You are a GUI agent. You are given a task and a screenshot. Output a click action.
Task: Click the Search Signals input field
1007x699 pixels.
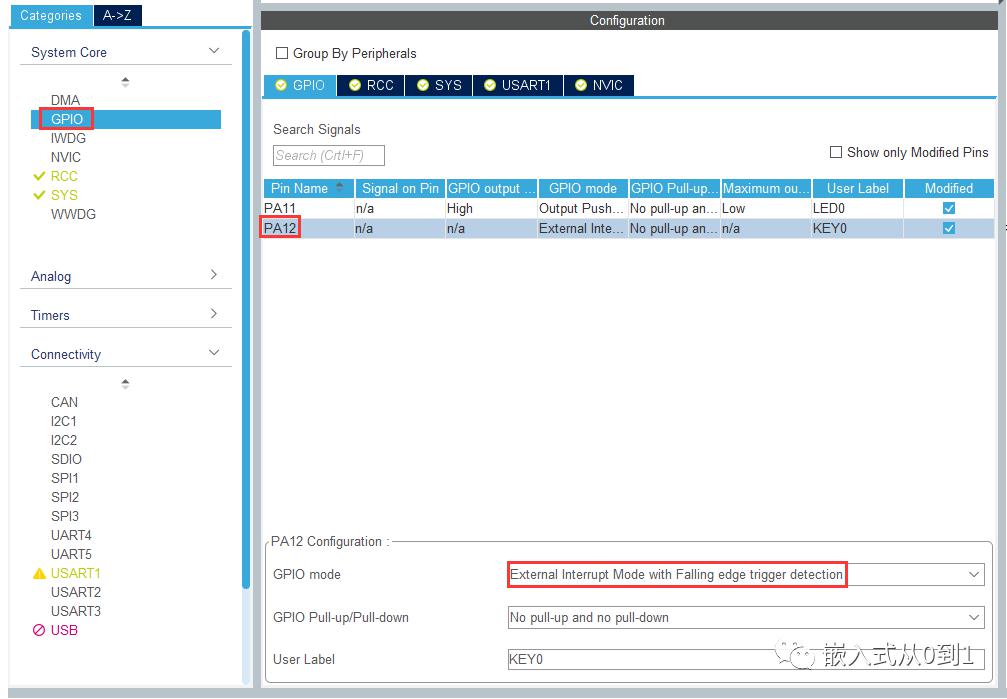(328, 155)
